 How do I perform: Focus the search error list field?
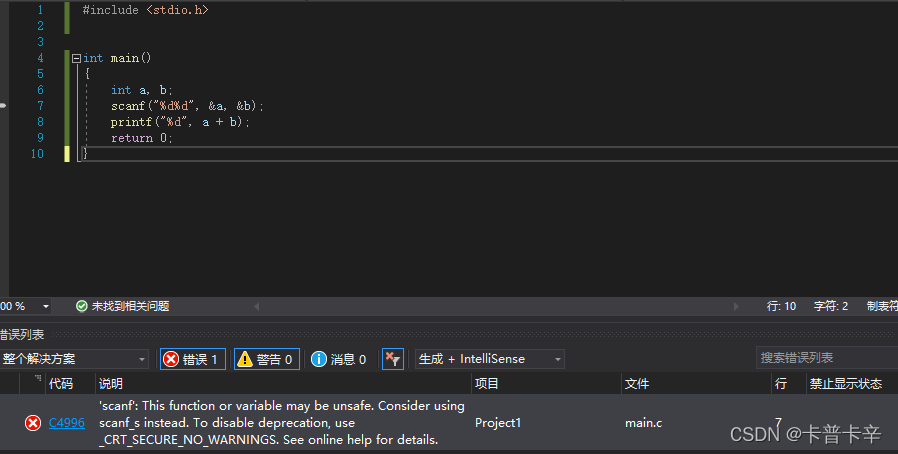(x=826, y=358)
